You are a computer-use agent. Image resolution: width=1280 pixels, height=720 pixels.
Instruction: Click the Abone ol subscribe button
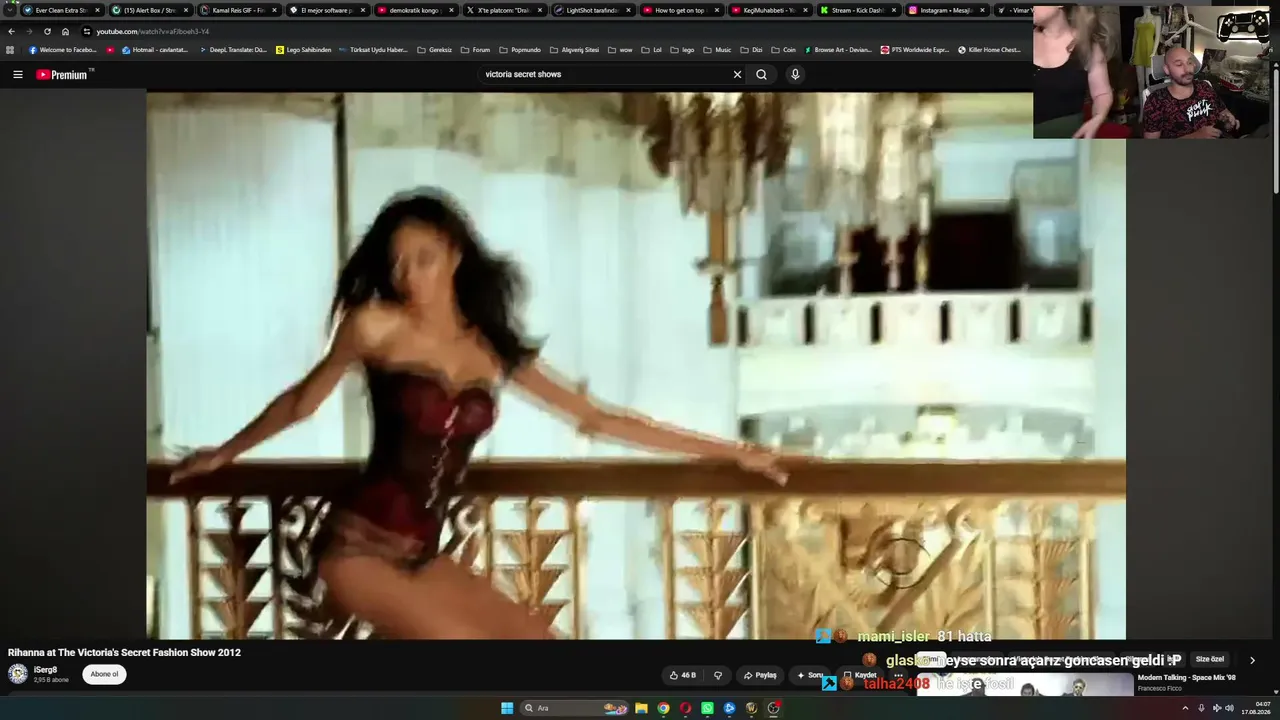pyautogui.click(x=104, y=674)
